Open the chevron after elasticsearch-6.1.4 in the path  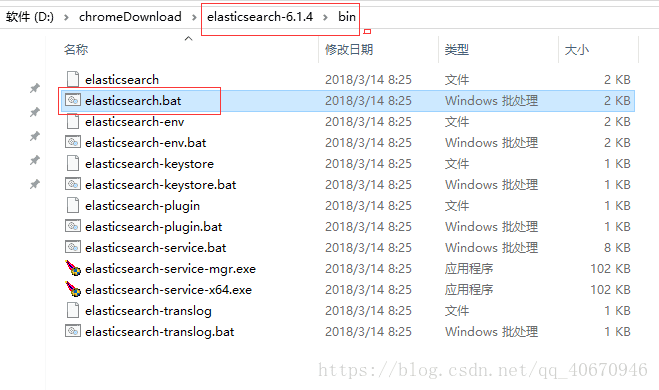coord(325,17)
